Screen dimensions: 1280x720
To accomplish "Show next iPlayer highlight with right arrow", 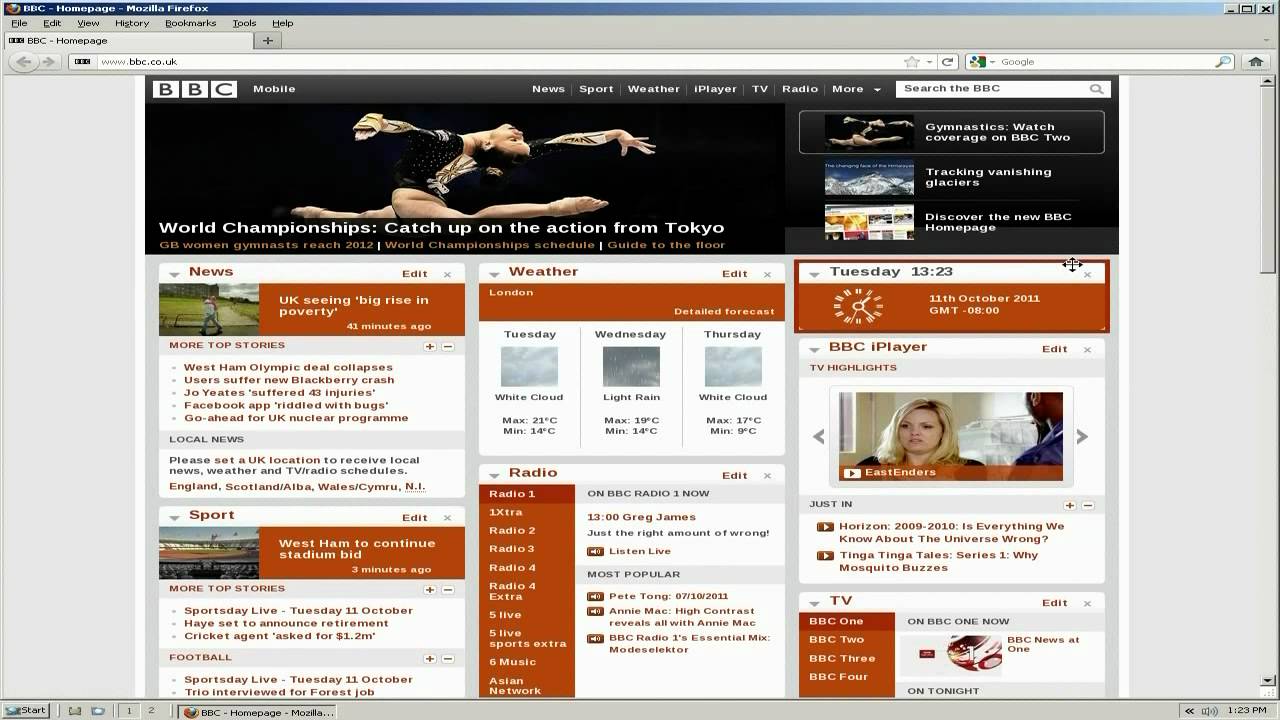I will [x=1082, y=437].
